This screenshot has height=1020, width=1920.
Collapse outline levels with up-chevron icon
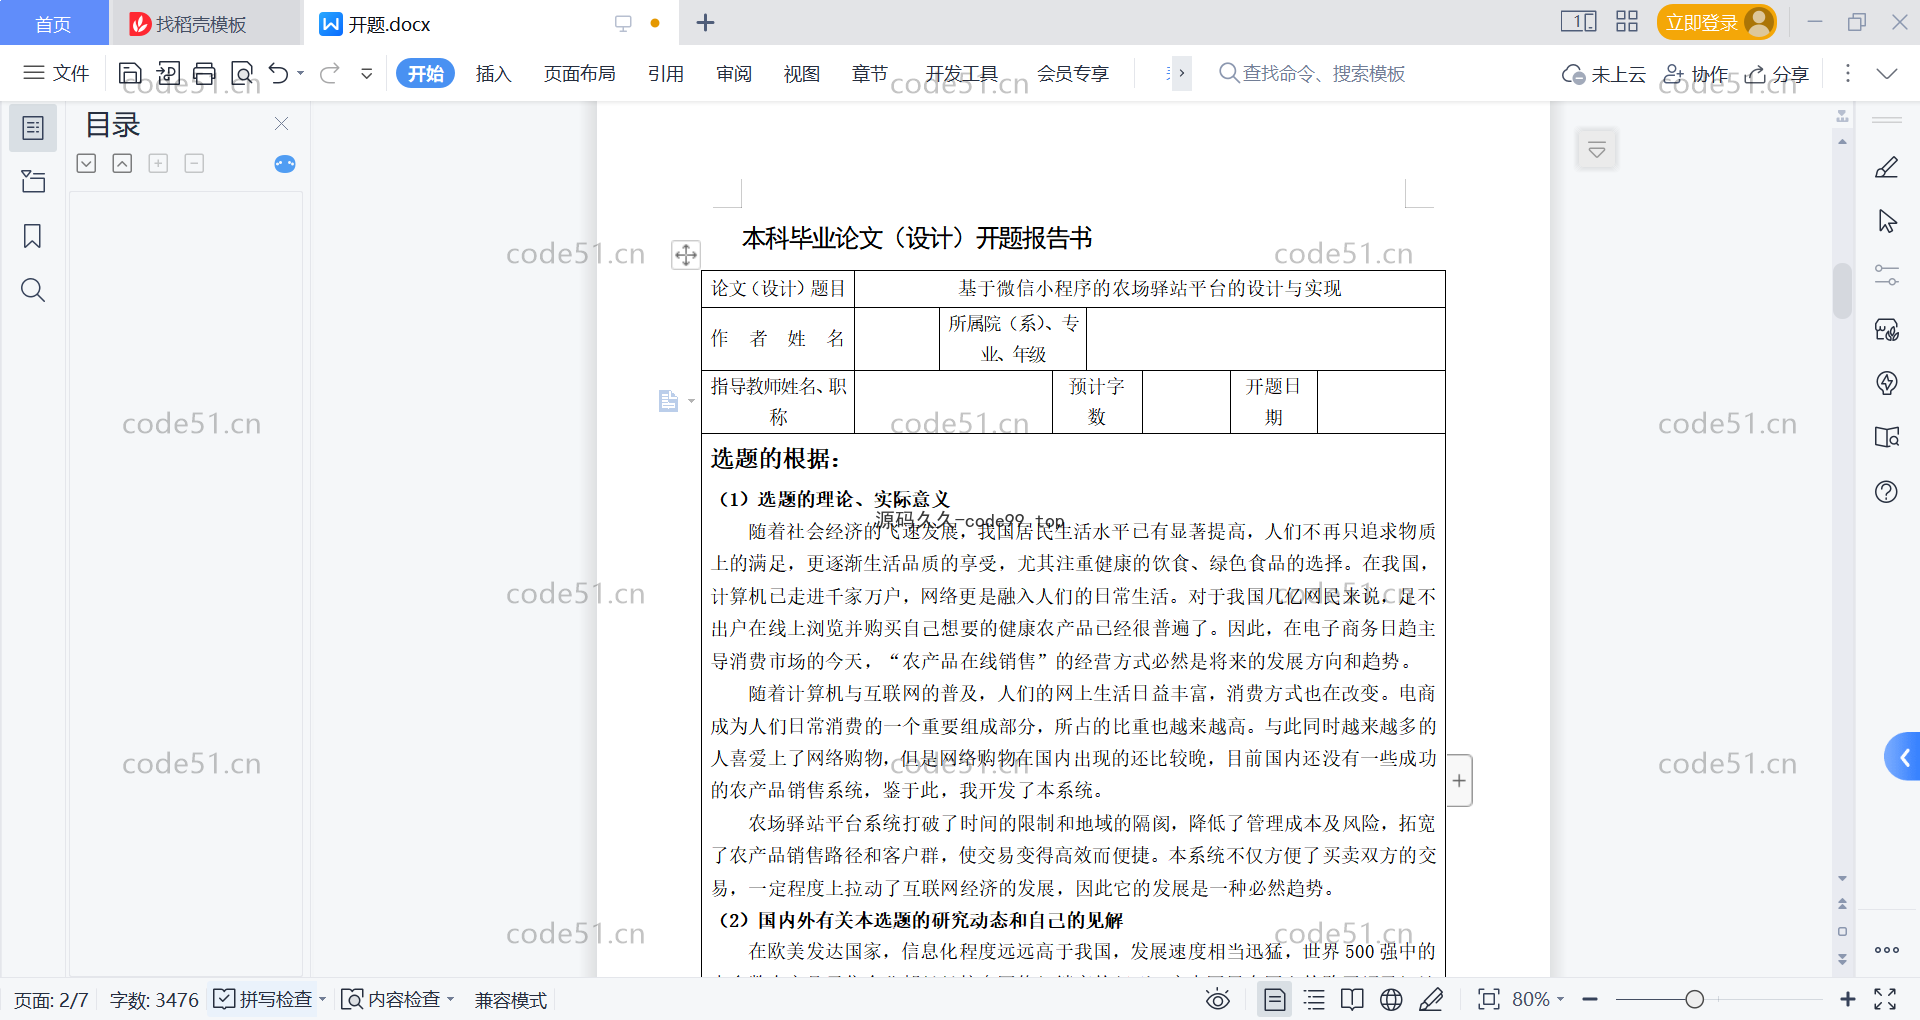(122, 163)
